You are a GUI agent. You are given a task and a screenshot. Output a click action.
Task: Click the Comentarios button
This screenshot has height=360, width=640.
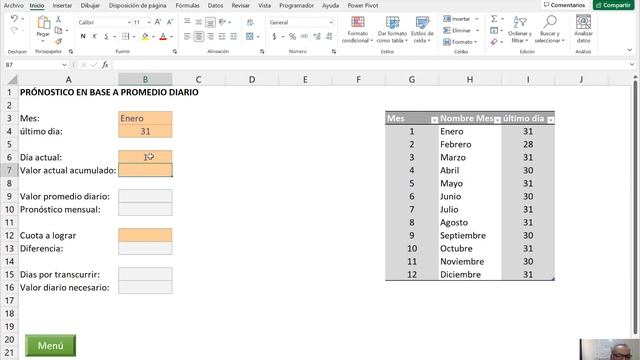tap(564, 5)
